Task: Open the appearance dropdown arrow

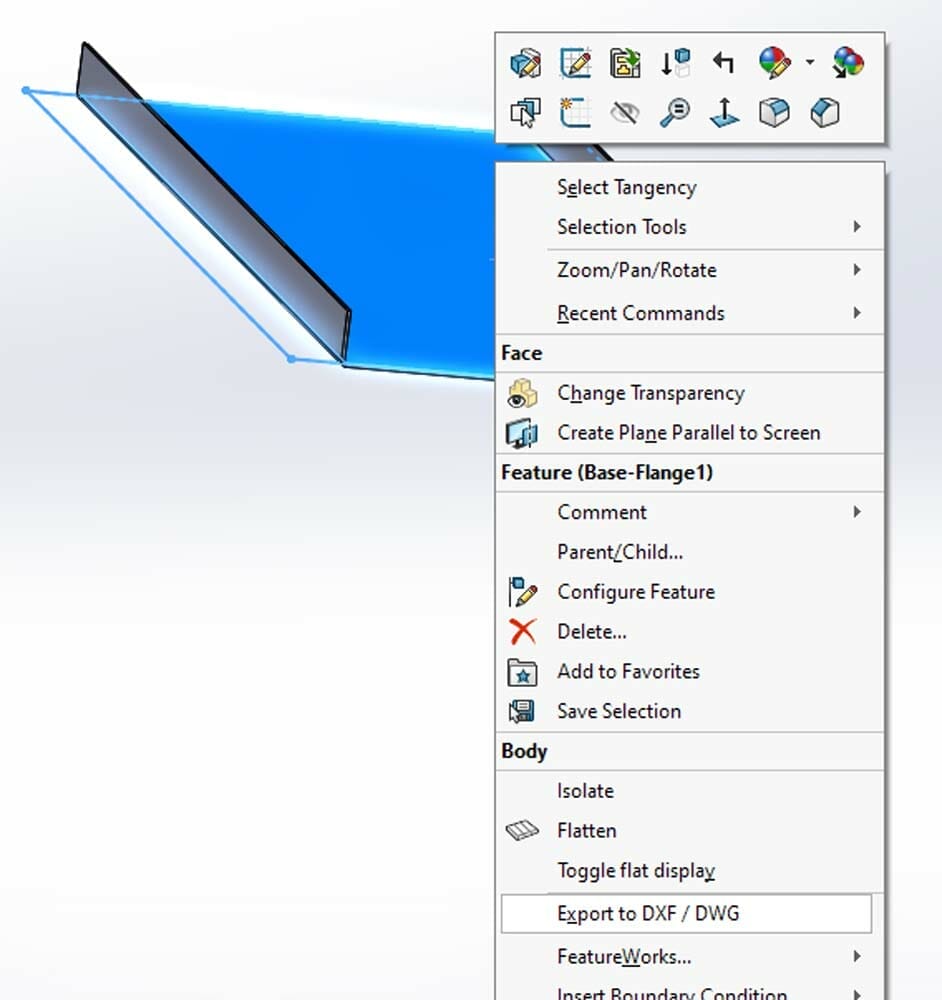Action: click(x=810, y=62)
